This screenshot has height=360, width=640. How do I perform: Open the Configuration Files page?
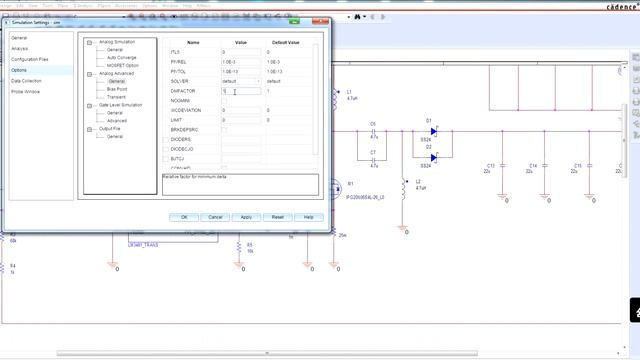tap(29, 60)
